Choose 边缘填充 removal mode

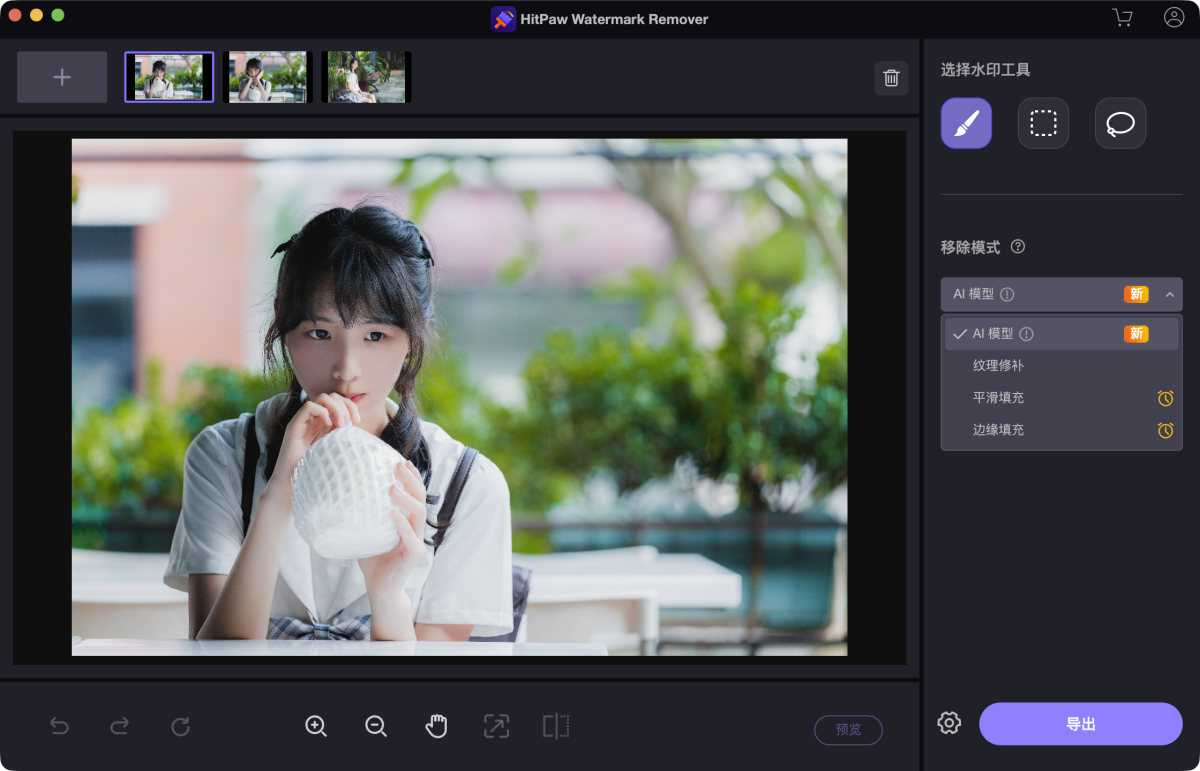click(998, 430)
